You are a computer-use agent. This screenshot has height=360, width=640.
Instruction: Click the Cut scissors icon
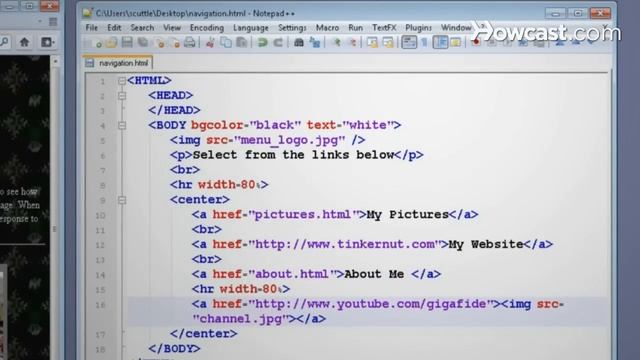[211, 42]
